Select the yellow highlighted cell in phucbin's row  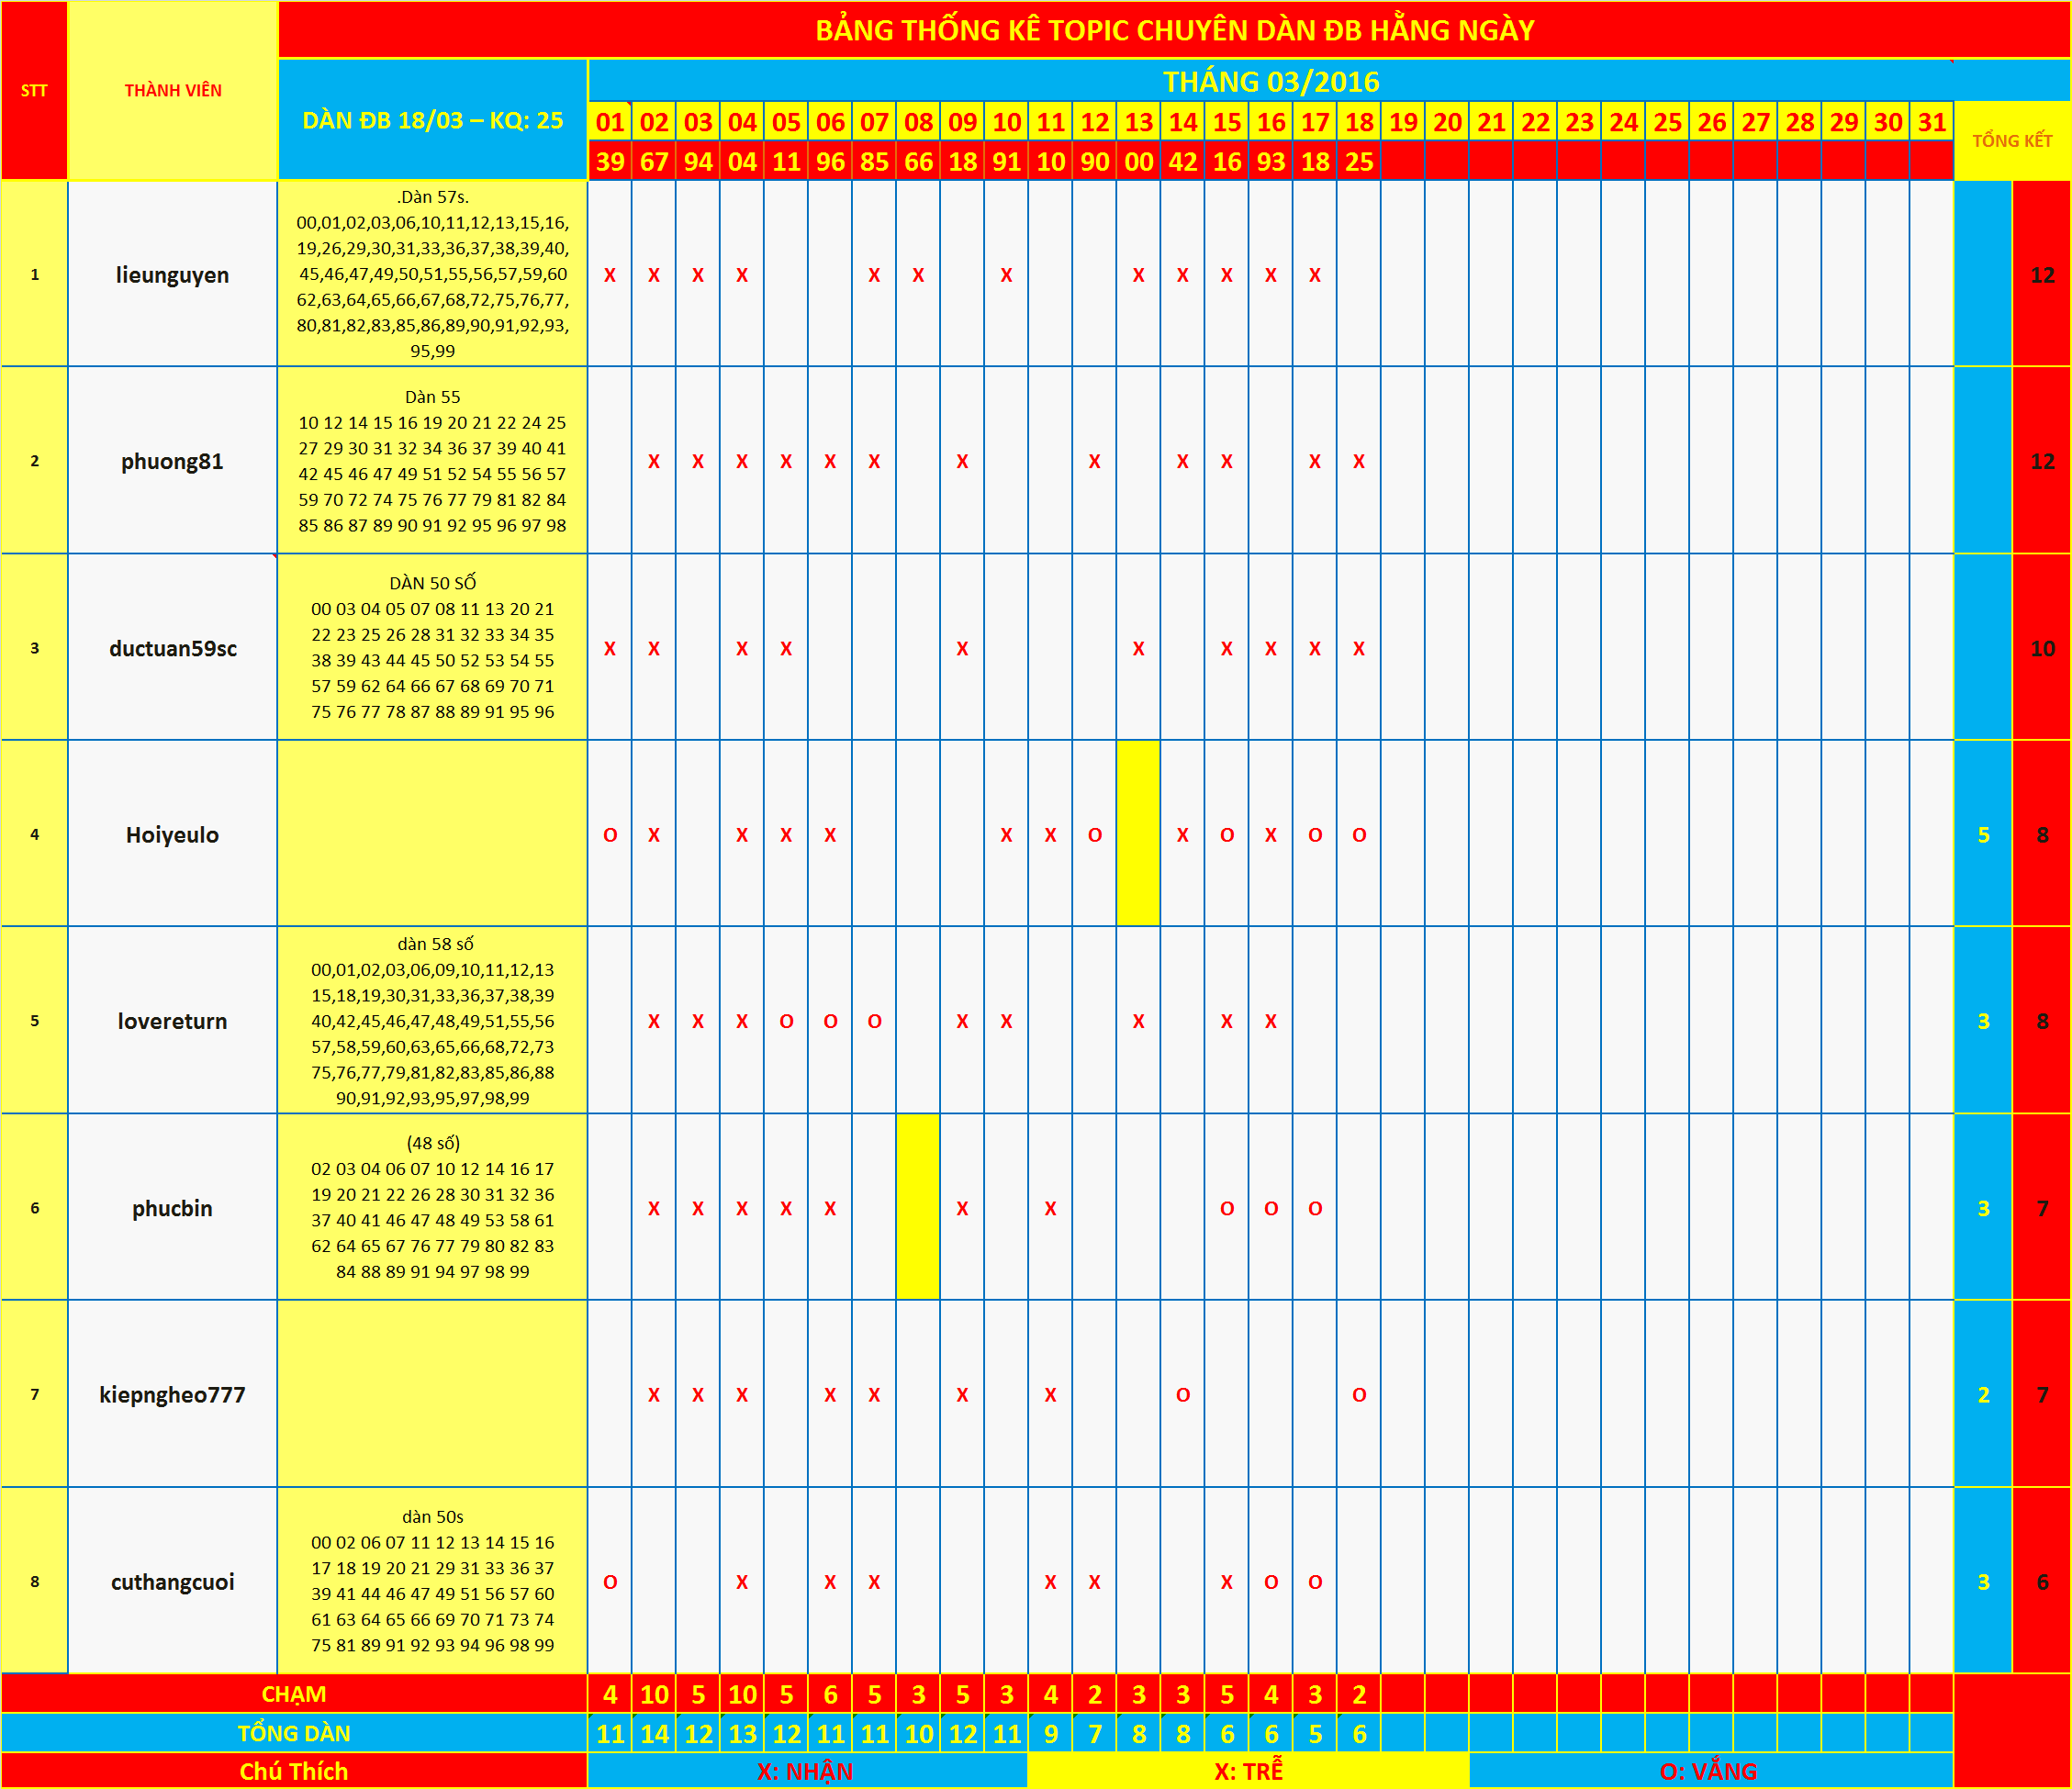(x=918, y=1207)
